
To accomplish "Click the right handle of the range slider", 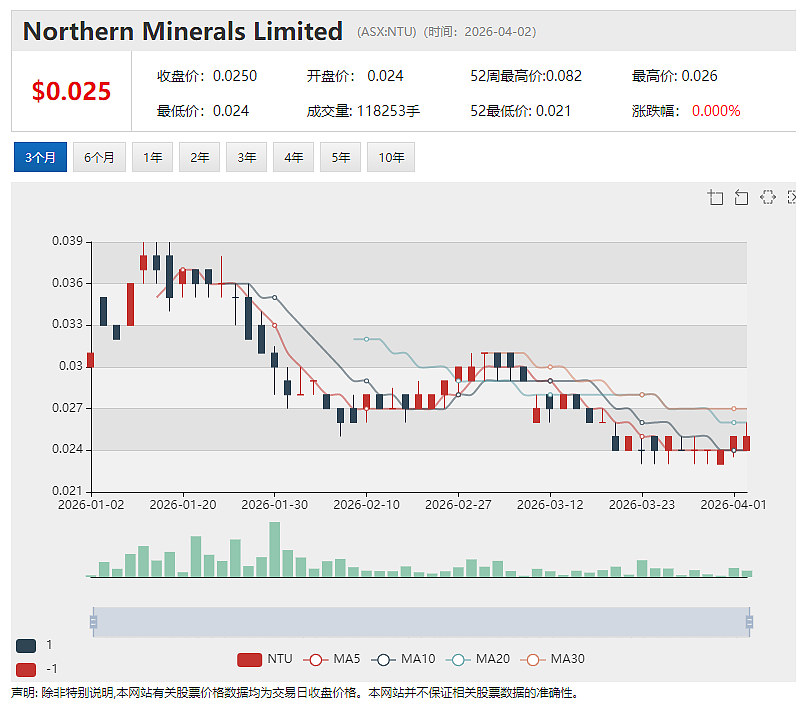I will tap(749, 622).
